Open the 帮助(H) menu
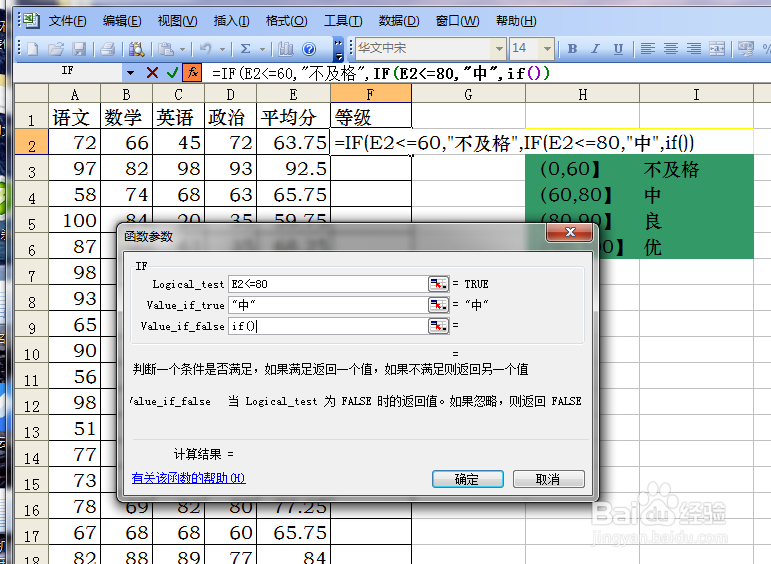 (x=516, y=21)
